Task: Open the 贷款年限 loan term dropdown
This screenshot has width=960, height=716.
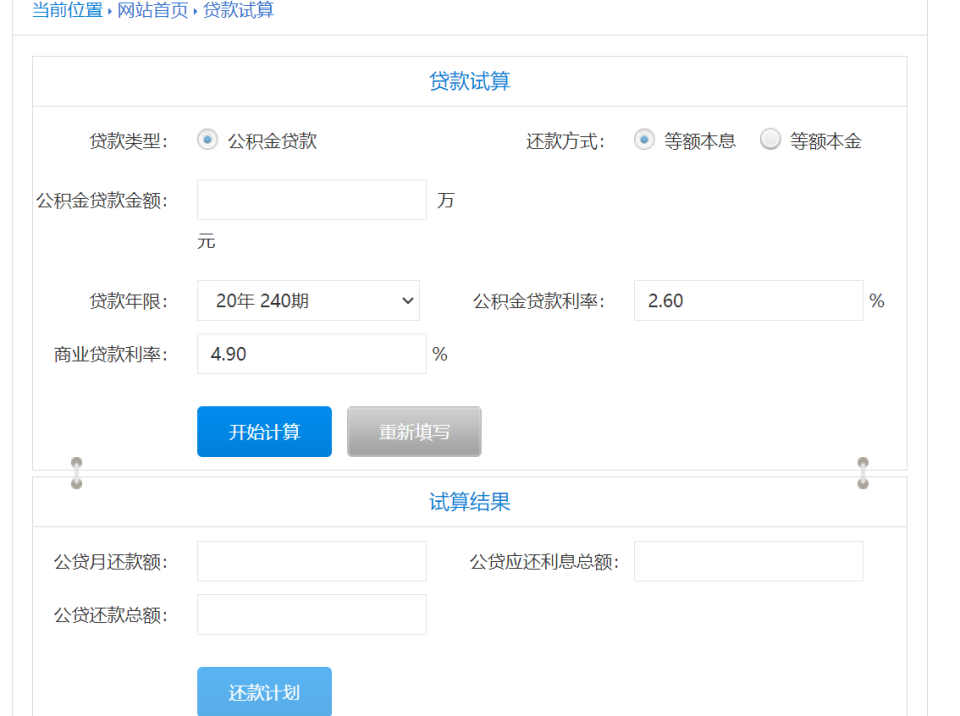Action: coord(307,300)
